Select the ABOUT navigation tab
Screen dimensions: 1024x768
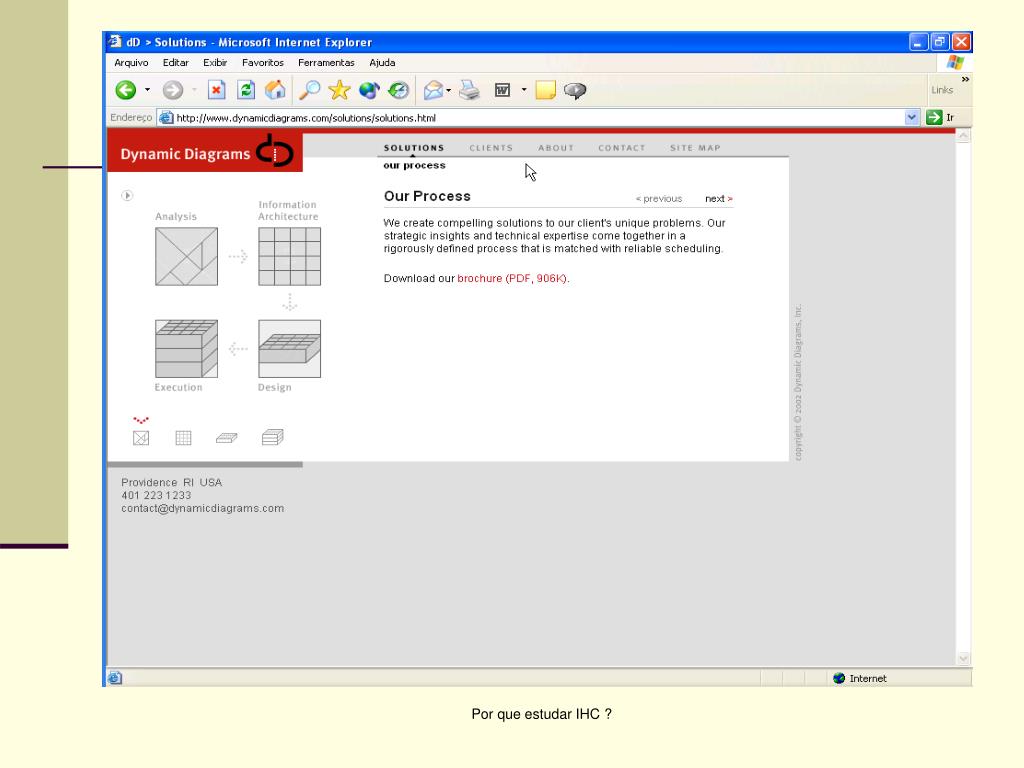coord(556,148)
